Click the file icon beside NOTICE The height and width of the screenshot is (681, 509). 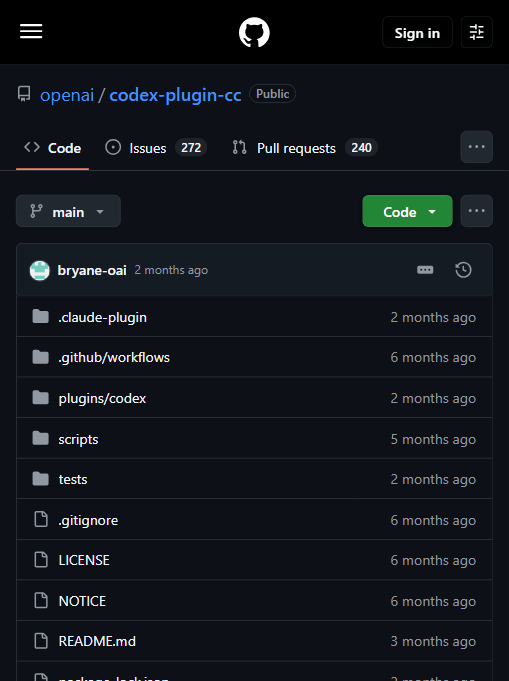(41, 600)
